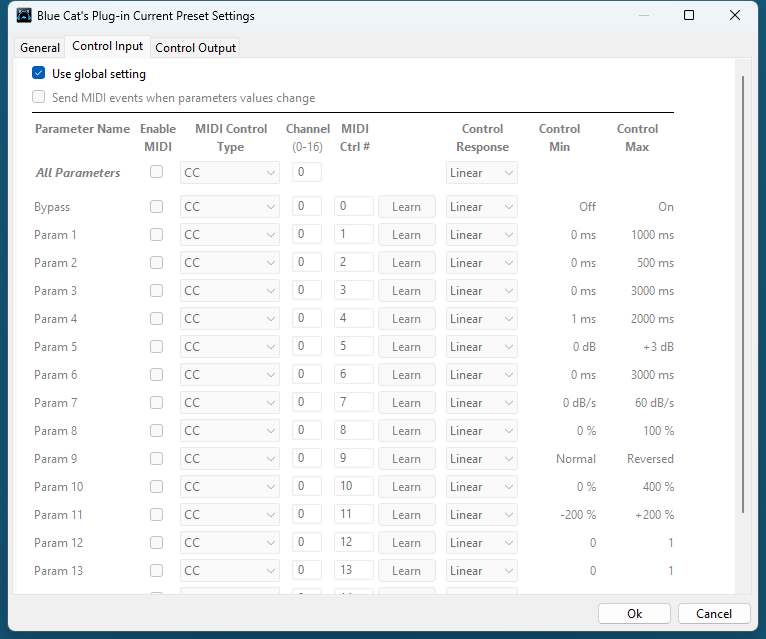Click the Blue Cat plug-in title bar icon
This screenshot has height=639, width=766.
[x=24, y=16]
